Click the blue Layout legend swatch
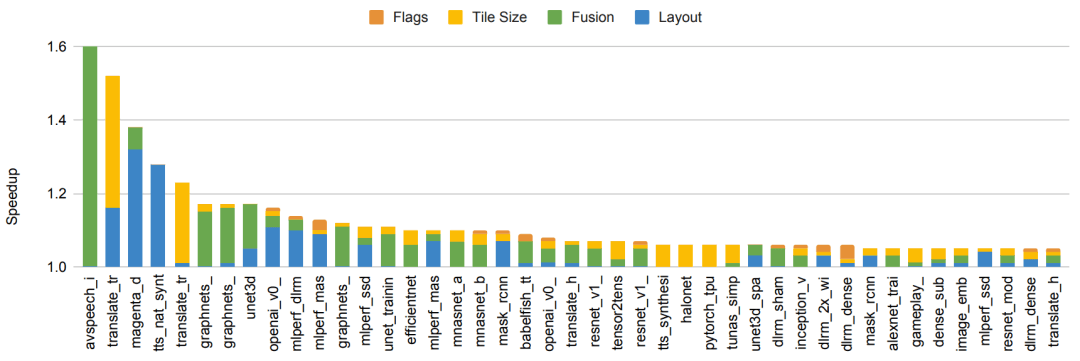The height and width of the screenshot is (361, 1080). pyautogui.click(x=641, y=17)
